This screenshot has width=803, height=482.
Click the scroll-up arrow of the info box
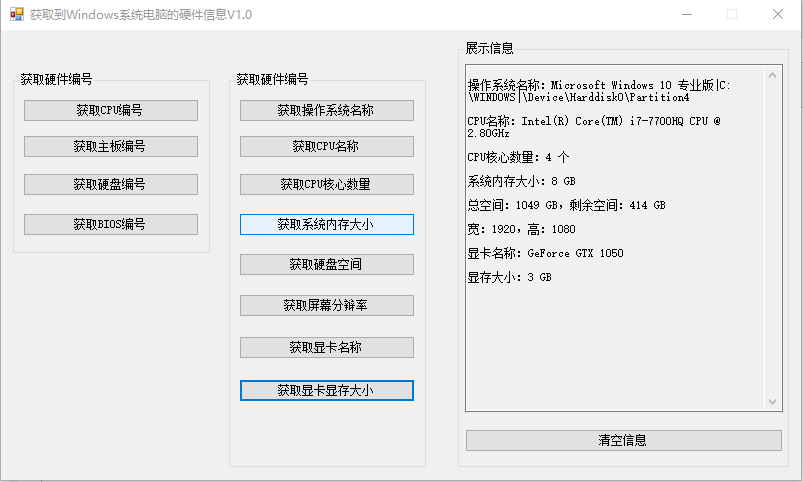772,75
